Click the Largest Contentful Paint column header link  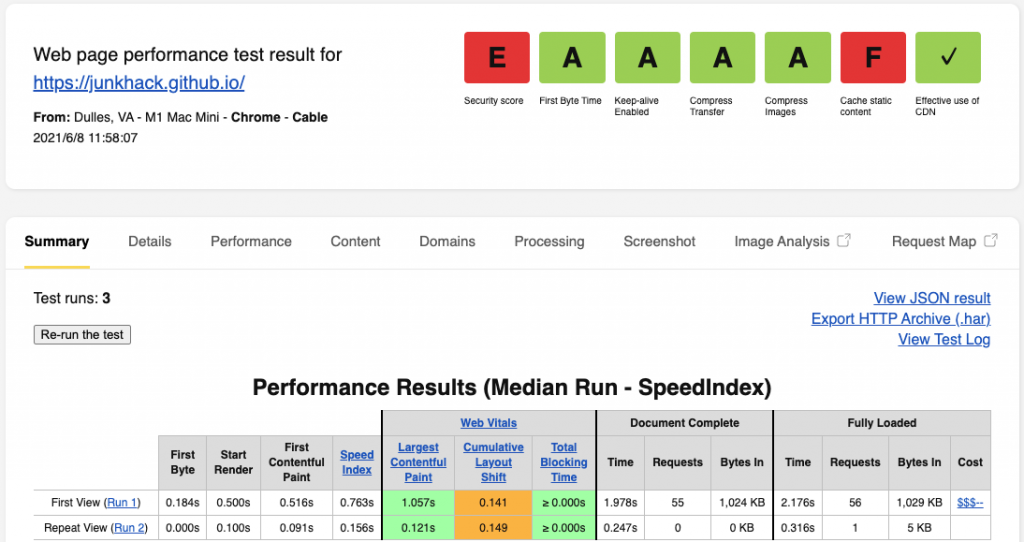click(x=418, y=462)
